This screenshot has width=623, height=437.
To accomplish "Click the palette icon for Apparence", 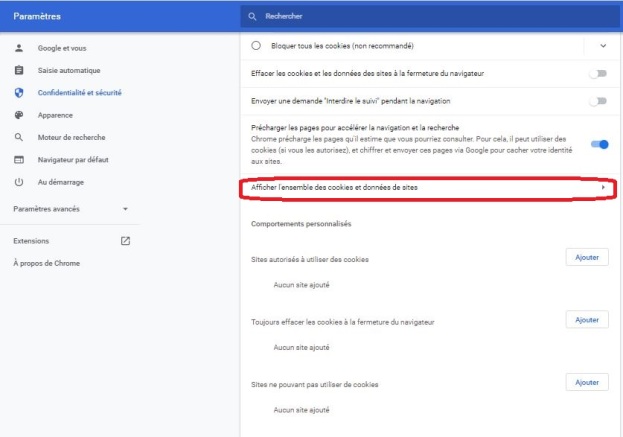I will click(19, 115).
